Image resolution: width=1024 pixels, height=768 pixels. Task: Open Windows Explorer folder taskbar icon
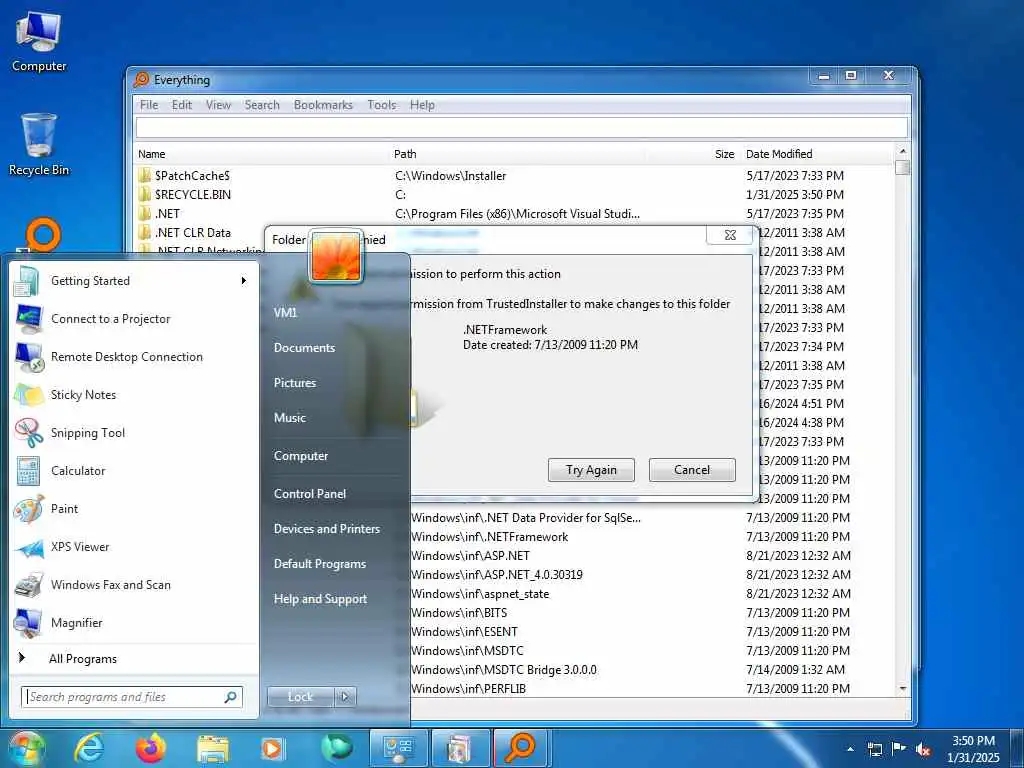[213, 748]
